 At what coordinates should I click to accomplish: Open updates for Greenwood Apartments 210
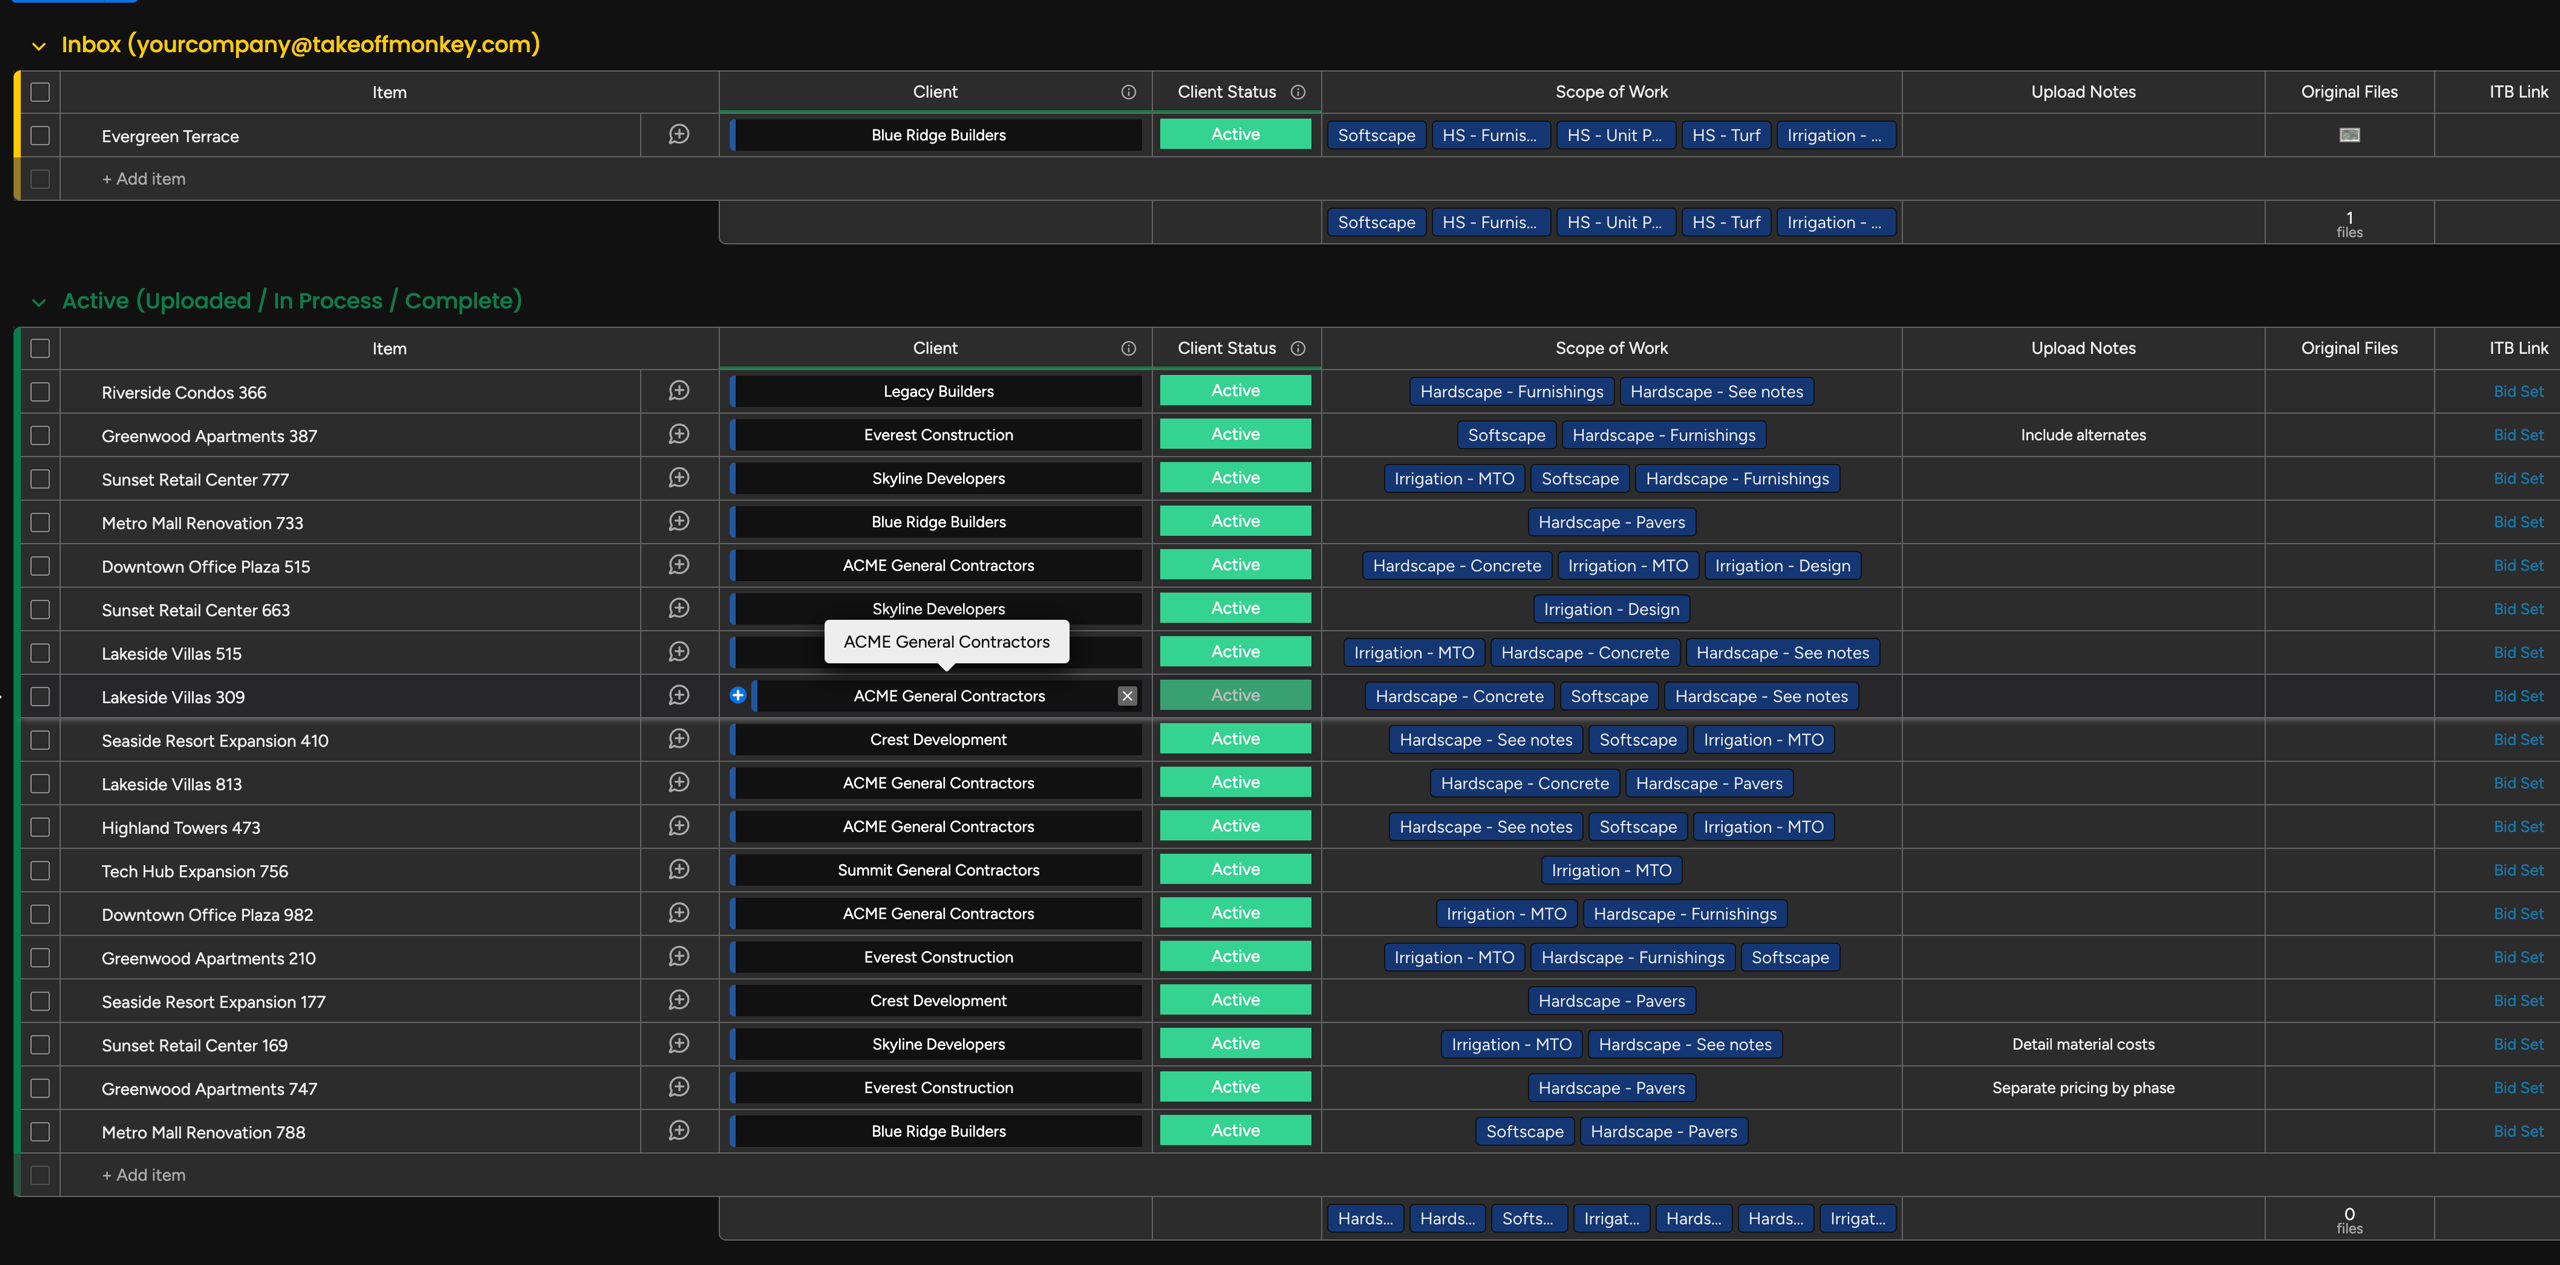coord(679,957)
